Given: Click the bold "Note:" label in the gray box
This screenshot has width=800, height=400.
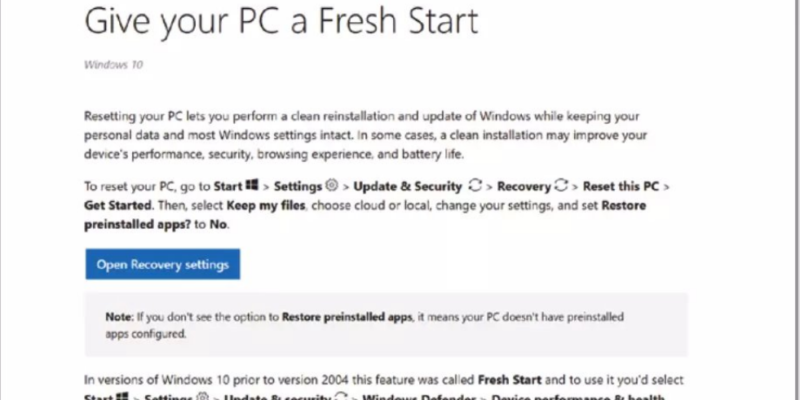Looking at the screenshot, I should [x=122, y=317].
